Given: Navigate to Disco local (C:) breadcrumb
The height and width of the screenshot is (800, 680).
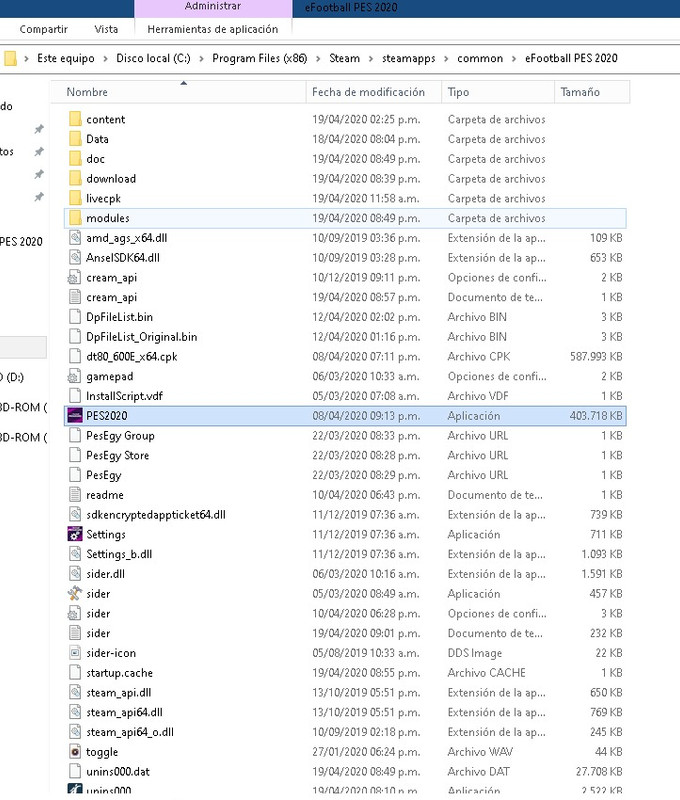Looking at the screenshot, I should pyautogui.click(x=153, y=58).
